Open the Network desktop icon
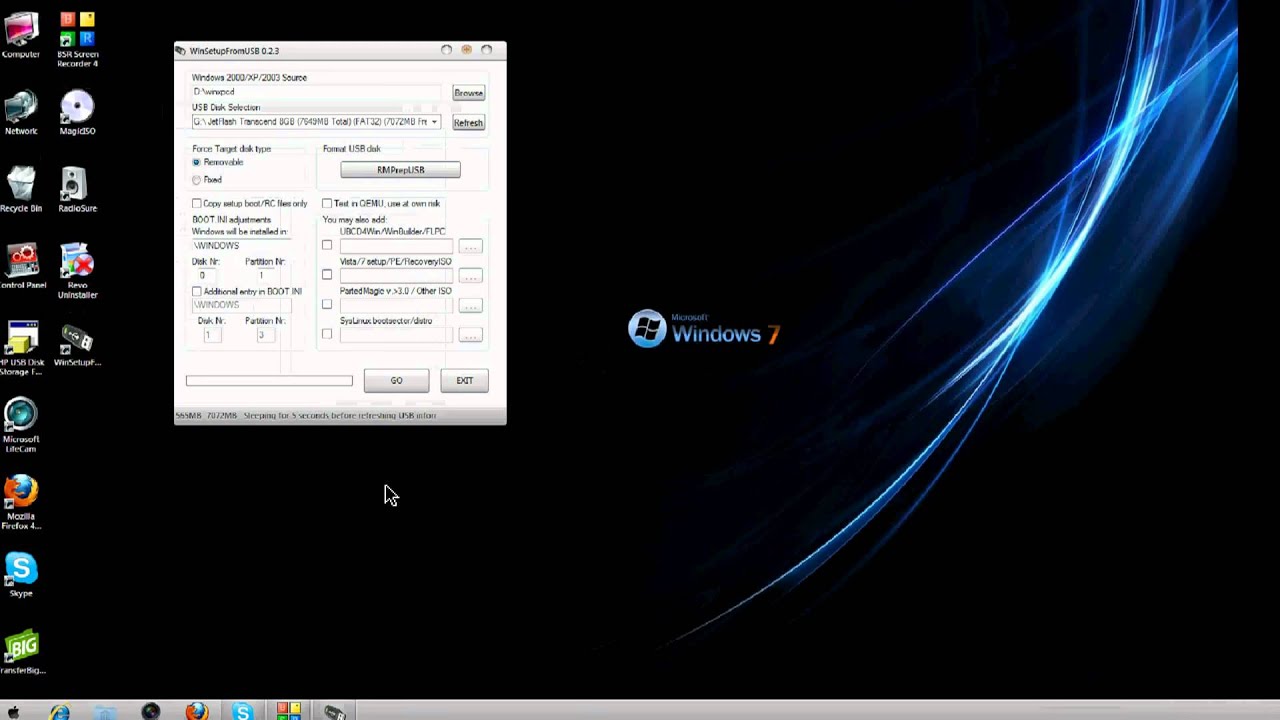Viewport: 1280px width, 720px height. click(21, 113)
